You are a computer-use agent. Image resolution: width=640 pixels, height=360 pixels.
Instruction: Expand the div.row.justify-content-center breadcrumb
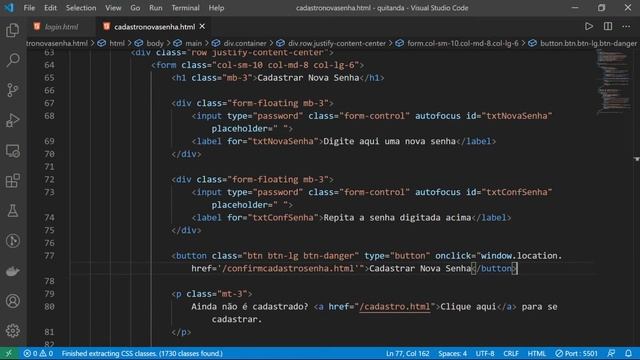click(337, 43)
